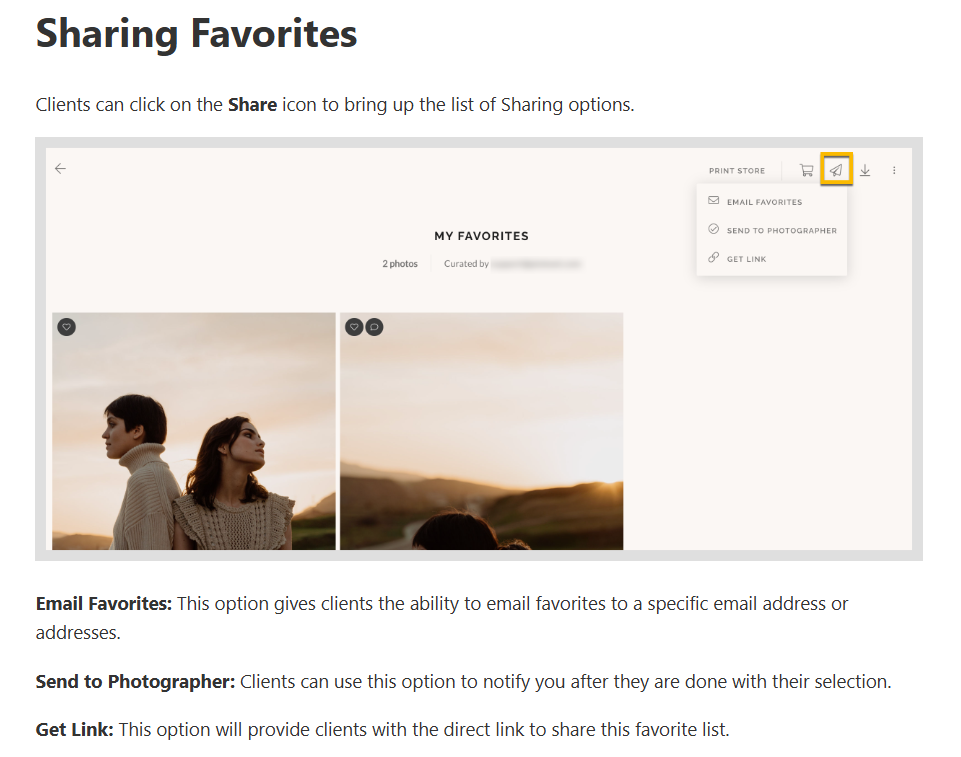Click the chain link icon in menu
This screenshot has height=757, width=961.
click(x=713, y=257)
